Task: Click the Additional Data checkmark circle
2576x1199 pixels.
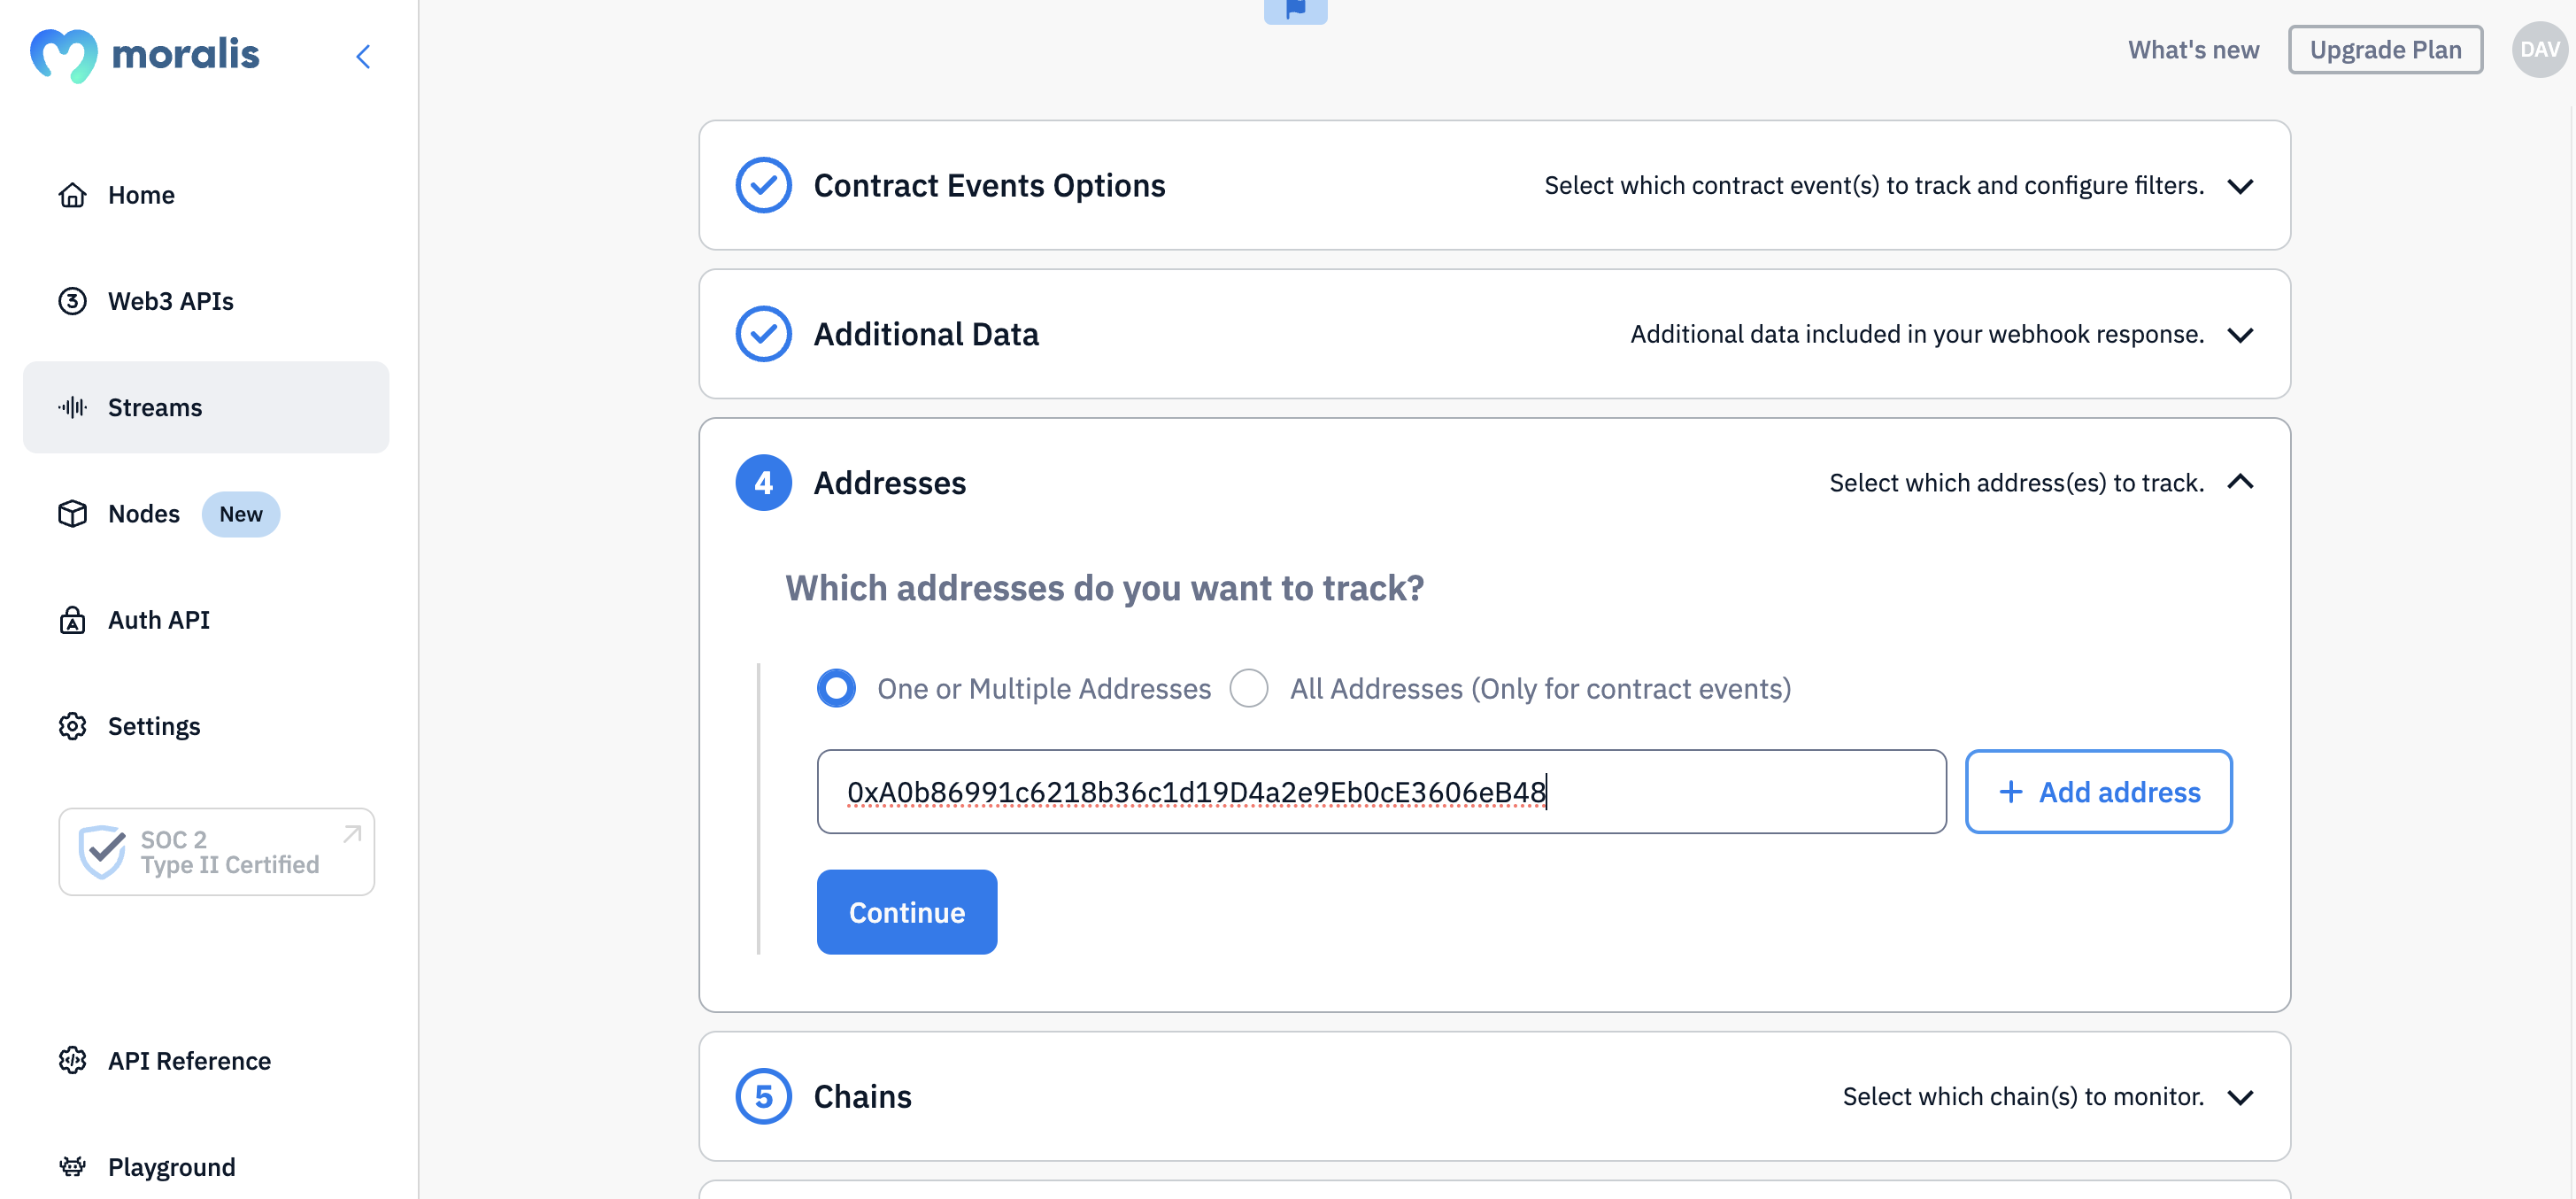Action: [763, 334]
